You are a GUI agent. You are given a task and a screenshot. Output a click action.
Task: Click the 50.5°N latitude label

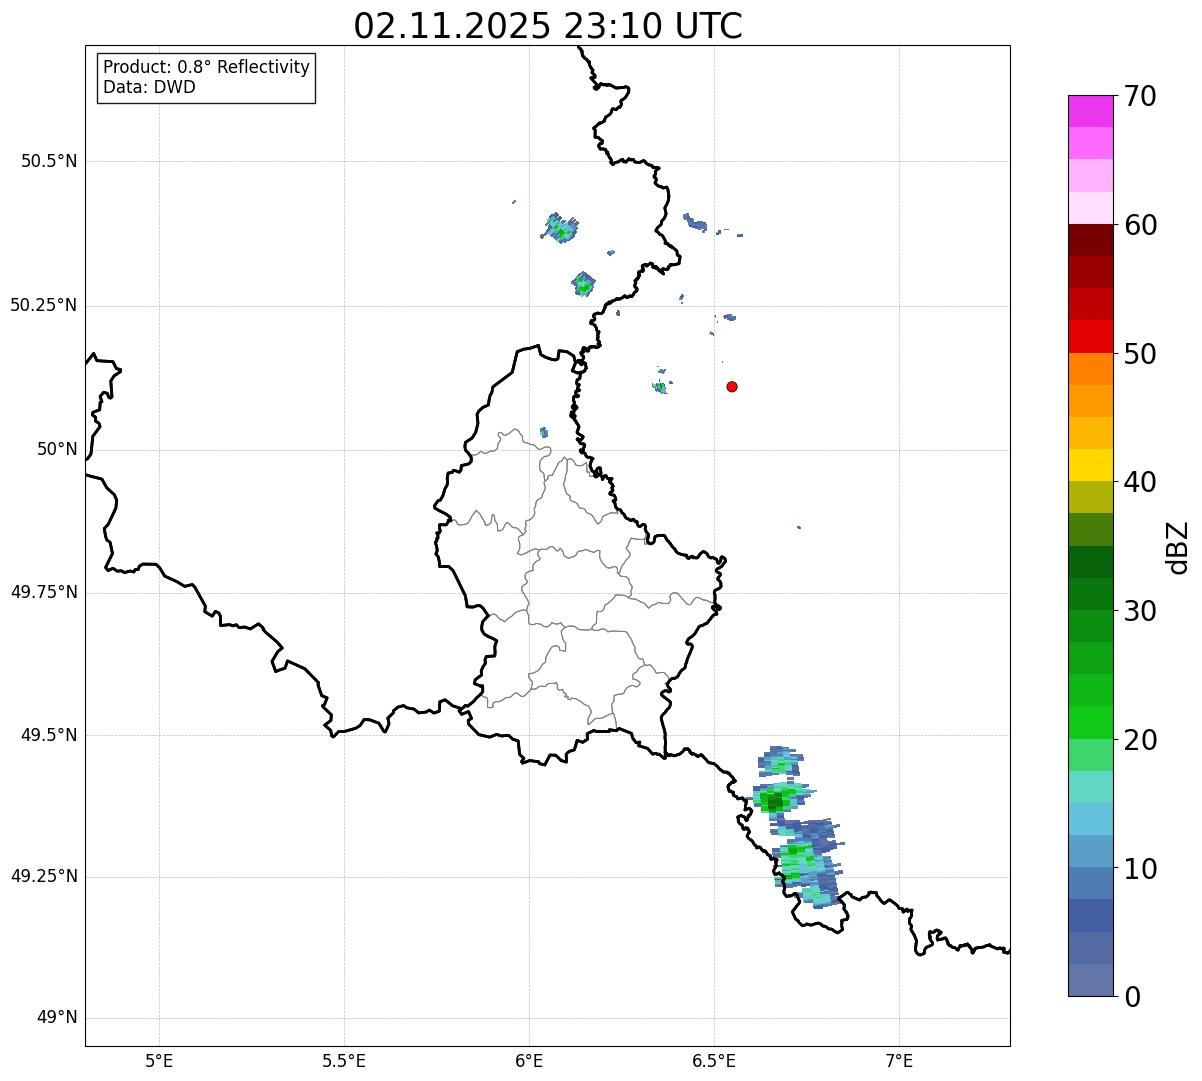48,161
